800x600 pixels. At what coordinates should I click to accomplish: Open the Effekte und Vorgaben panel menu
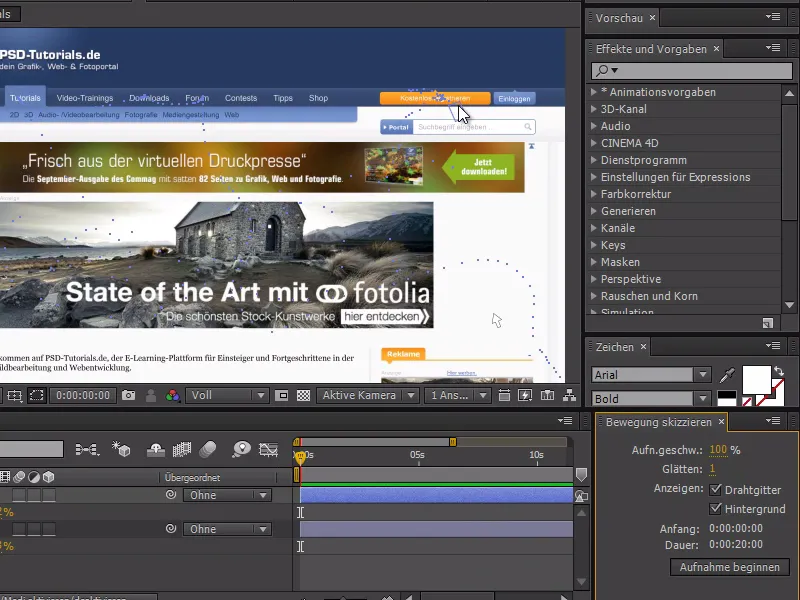(x=773, y=48)
